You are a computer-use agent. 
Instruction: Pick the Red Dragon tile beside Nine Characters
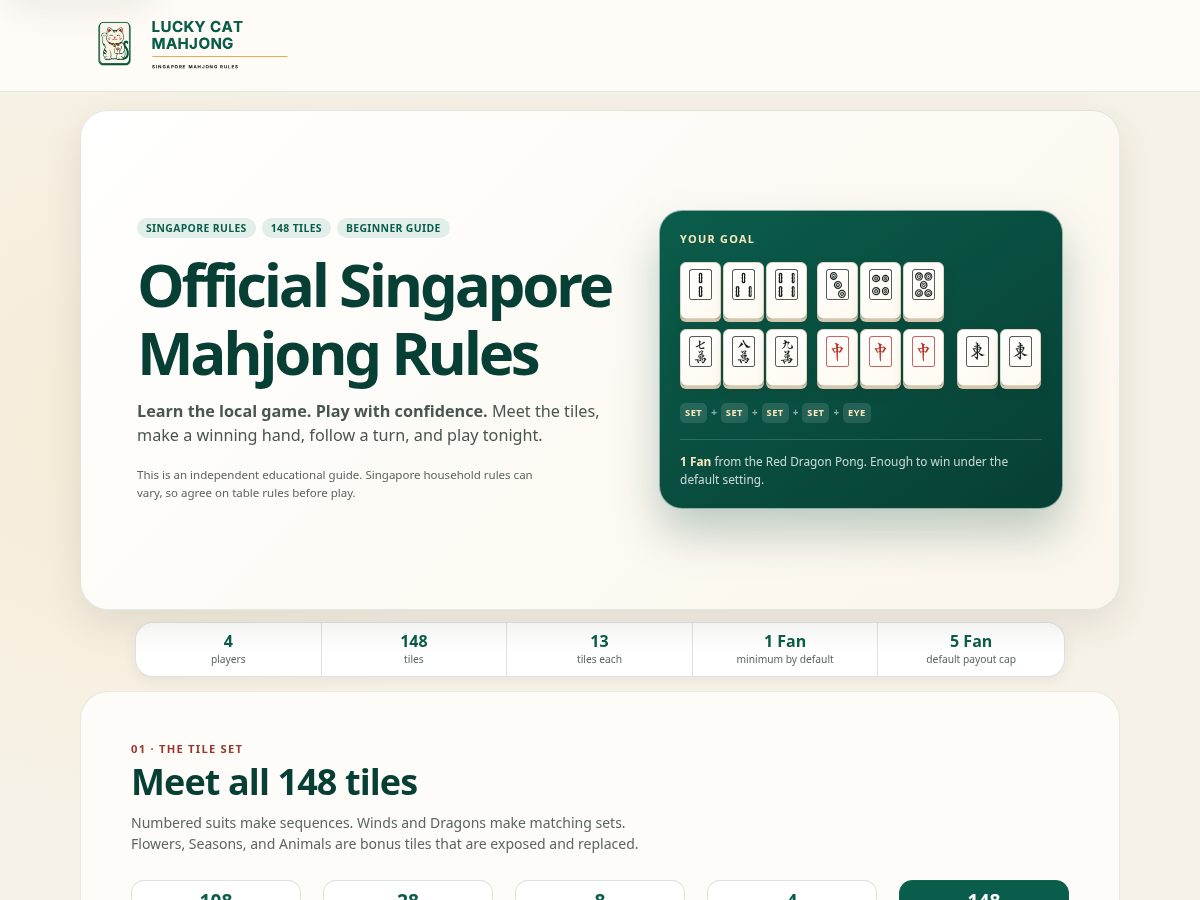837,357
